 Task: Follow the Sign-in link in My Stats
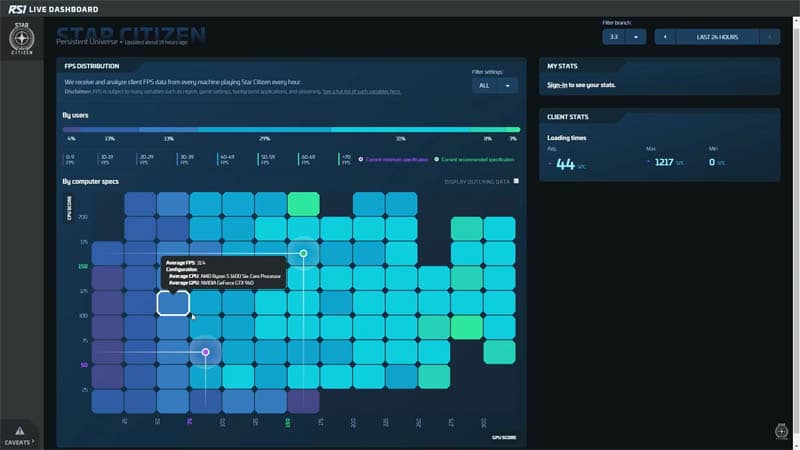coord(557,85)
